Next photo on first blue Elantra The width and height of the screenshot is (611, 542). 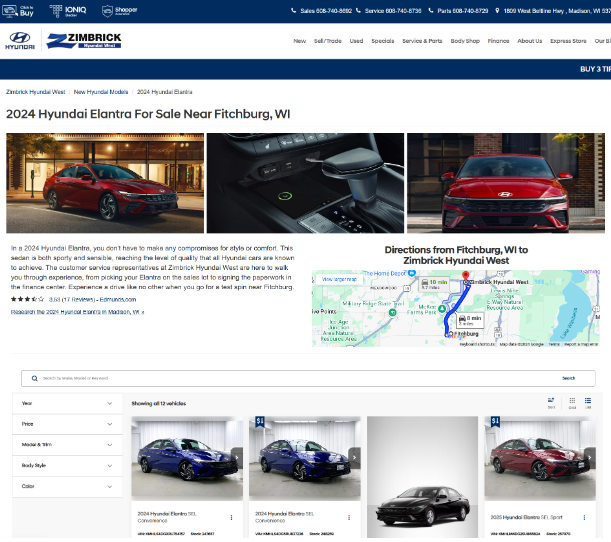tap(237, 458)
